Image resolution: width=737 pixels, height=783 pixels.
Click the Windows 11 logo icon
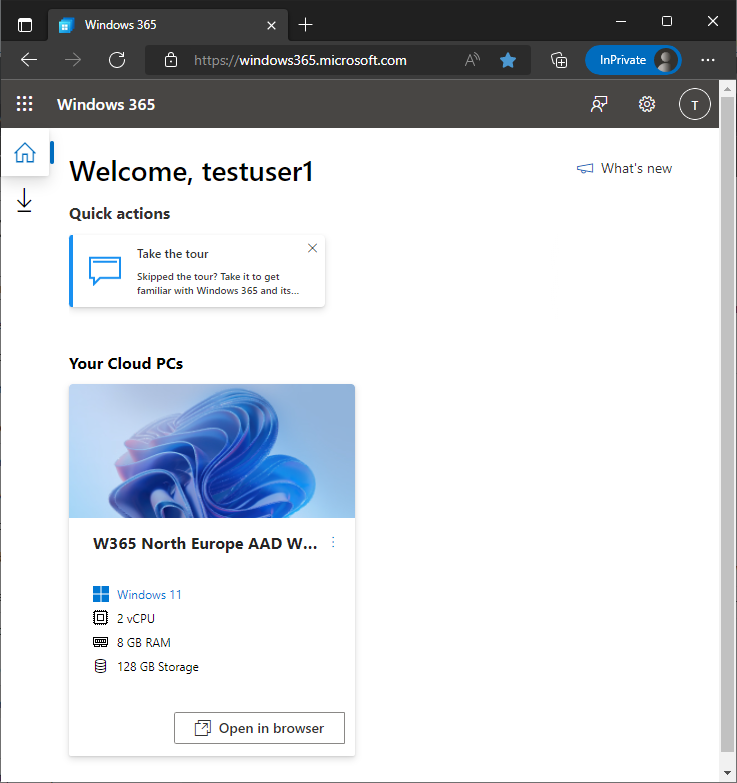(x=101, y=594)
